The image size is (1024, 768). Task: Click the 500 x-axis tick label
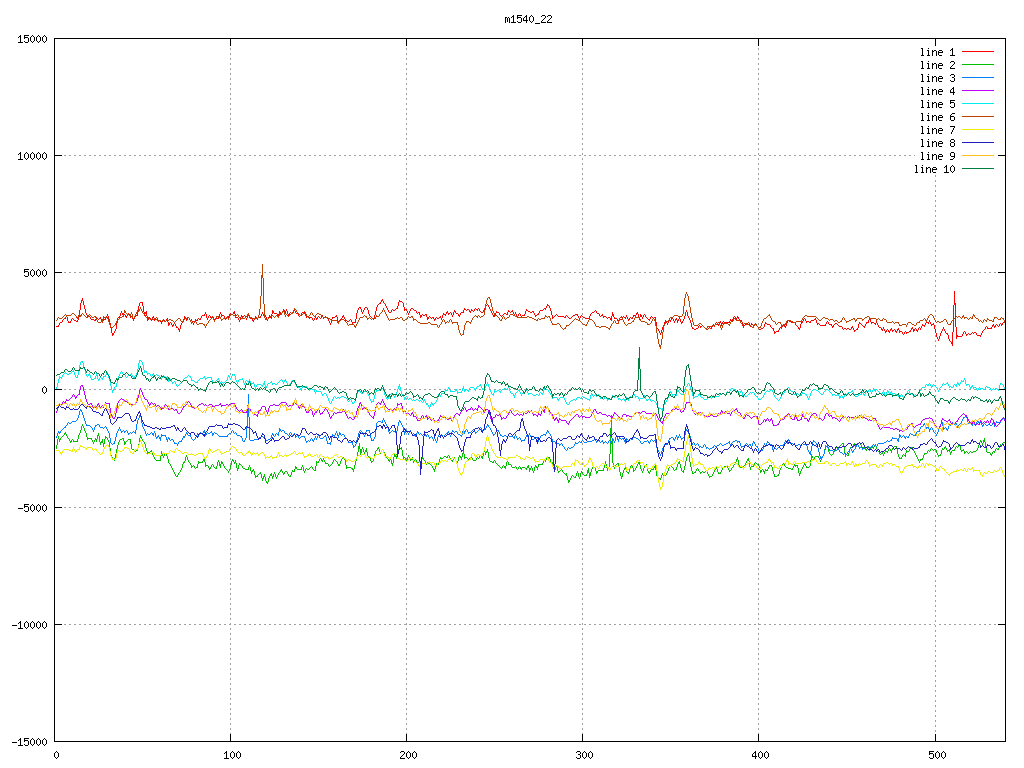click(x=935, y=755)
